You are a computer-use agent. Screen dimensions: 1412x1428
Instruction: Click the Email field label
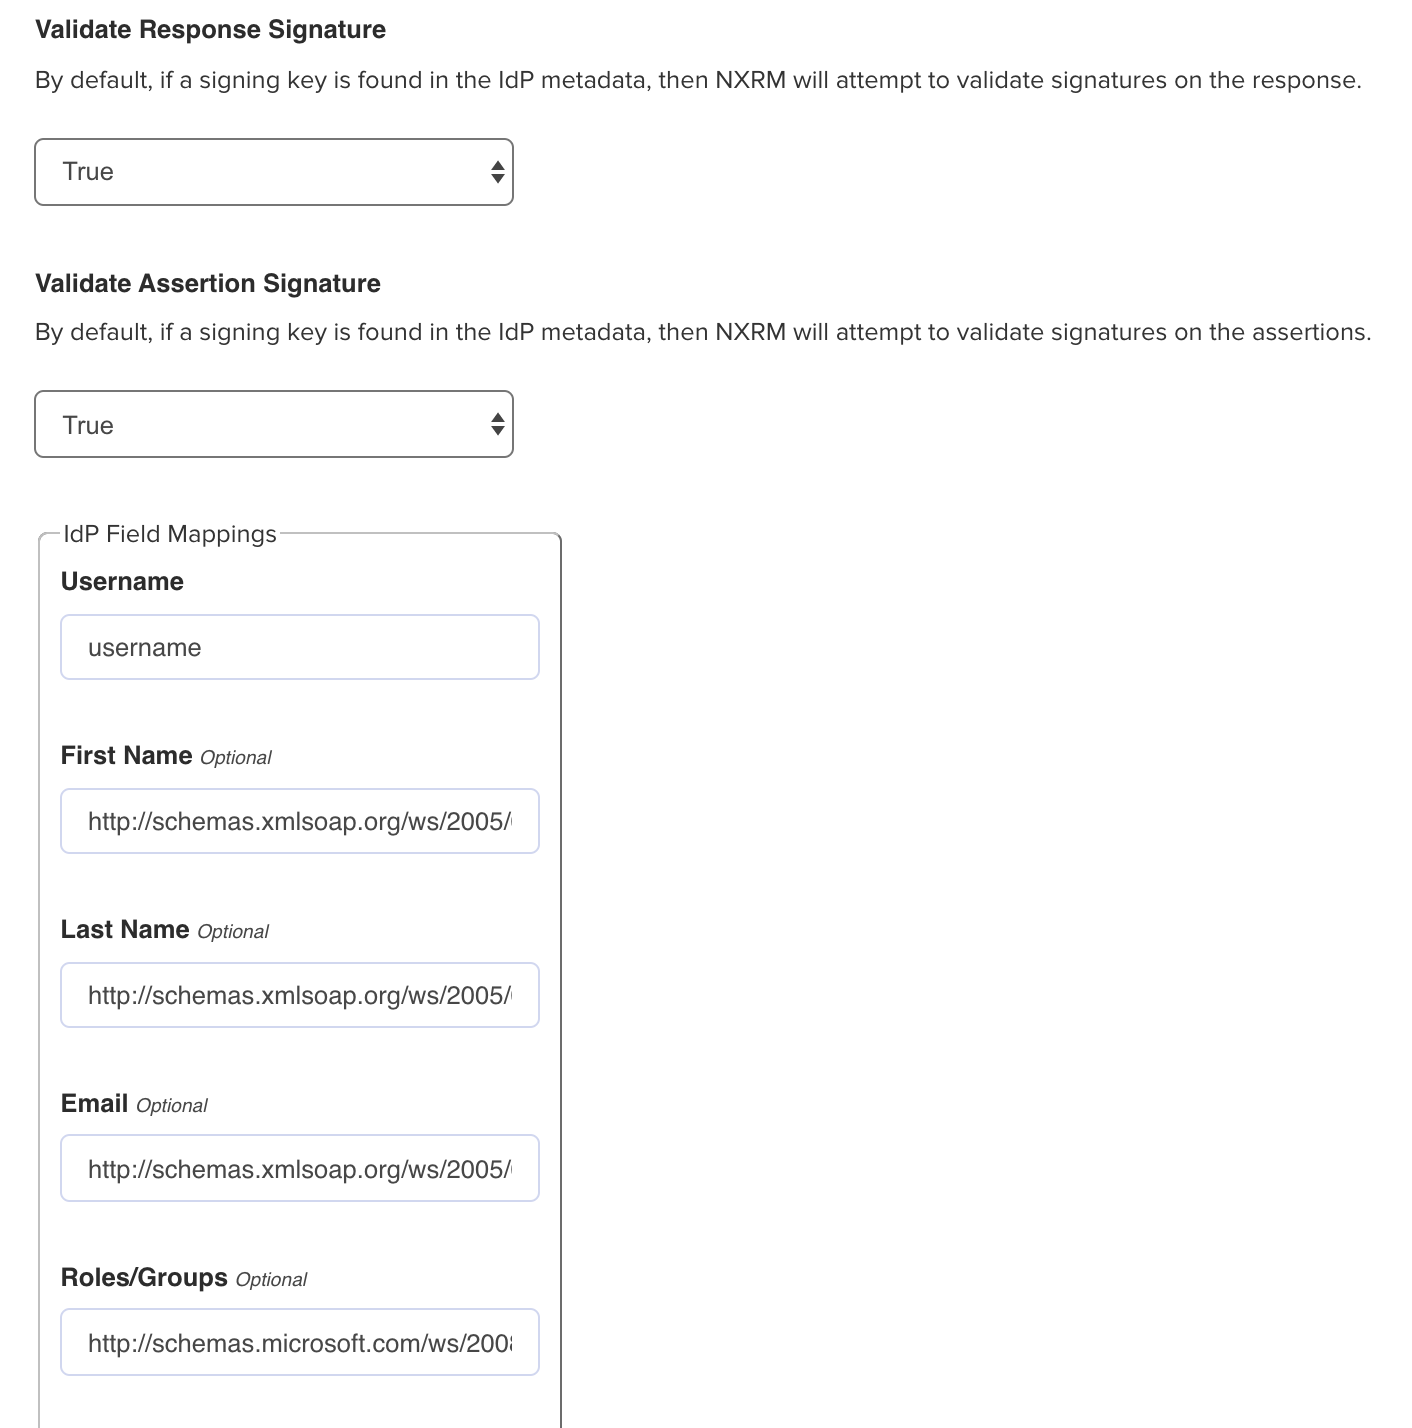[94, 1104]
